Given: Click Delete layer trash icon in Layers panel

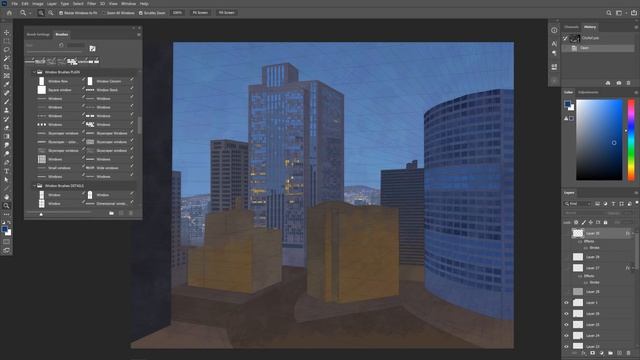Looking at the screenshot, I should [629, 353].
